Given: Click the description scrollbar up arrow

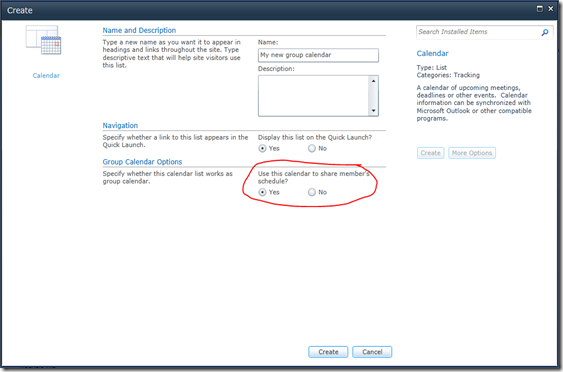Looking at the screenshot, I should (373, 81).
